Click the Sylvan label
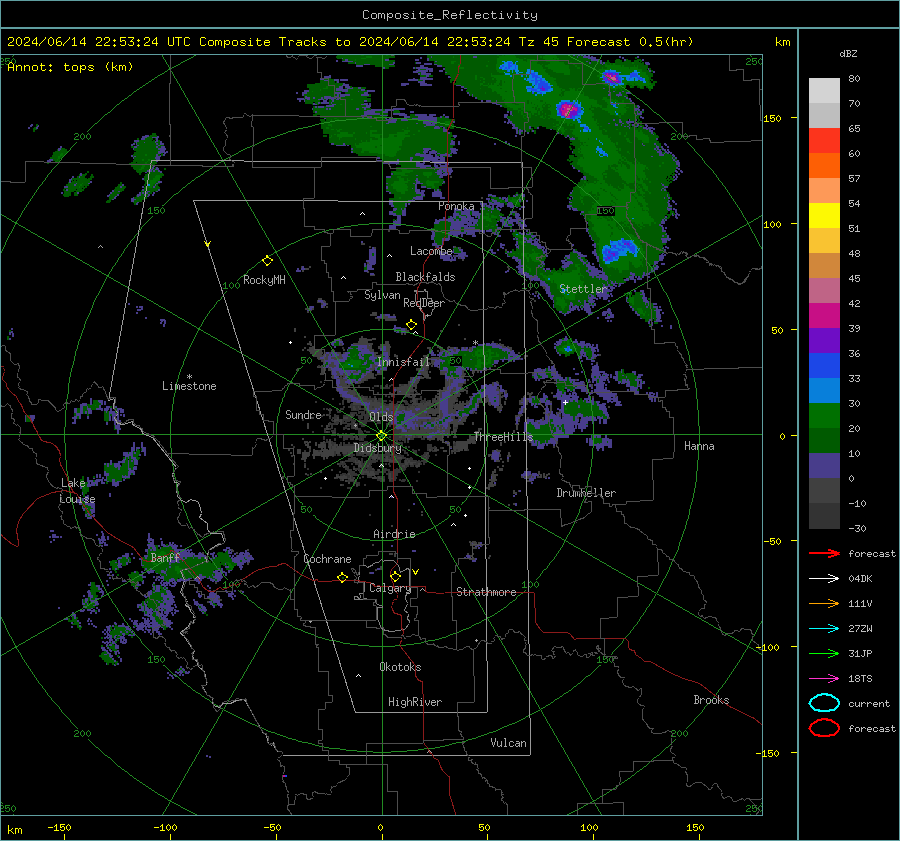The image size is (900, 841). [382, 295]
